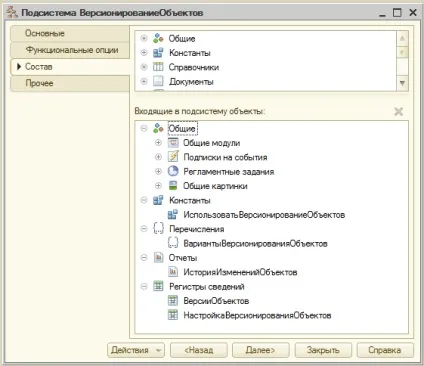The height and width of the screenshot is (366, 424).
Task: Expand Константы in the upper tree
Action: coord(144,53)
